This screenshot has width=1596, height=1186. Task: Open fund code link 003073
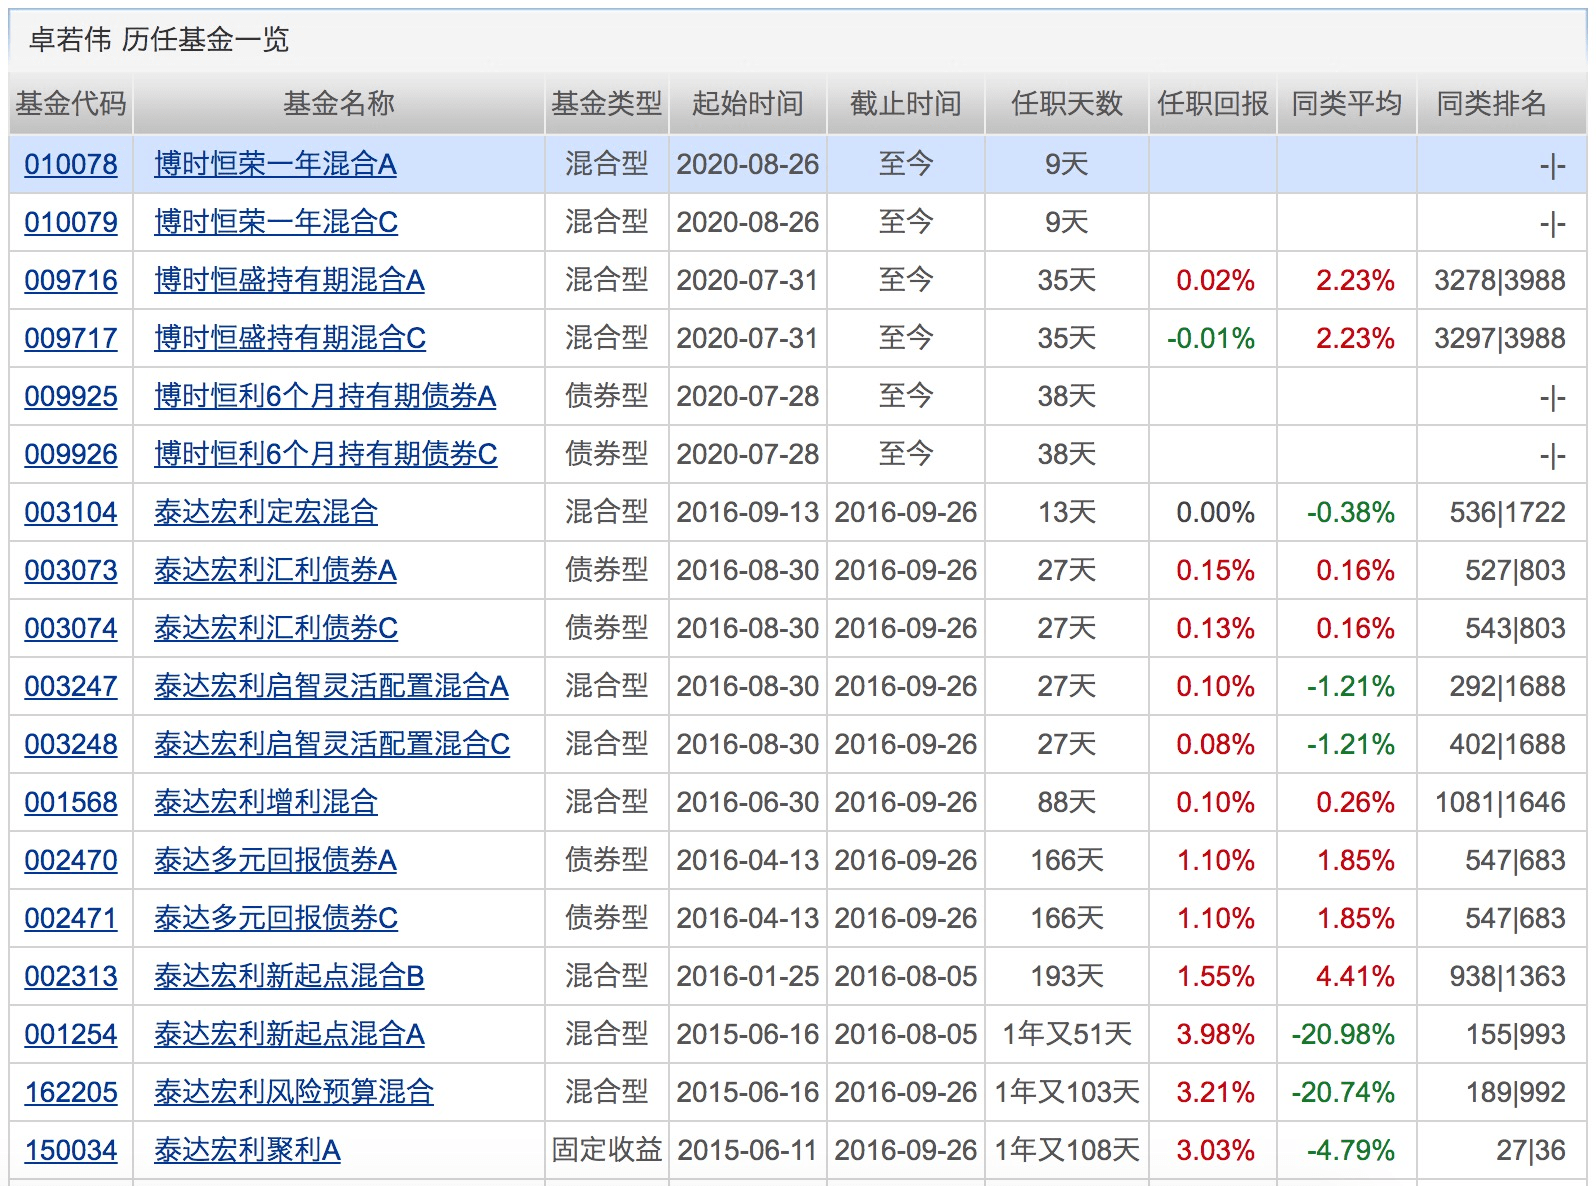tap(71, 570)
